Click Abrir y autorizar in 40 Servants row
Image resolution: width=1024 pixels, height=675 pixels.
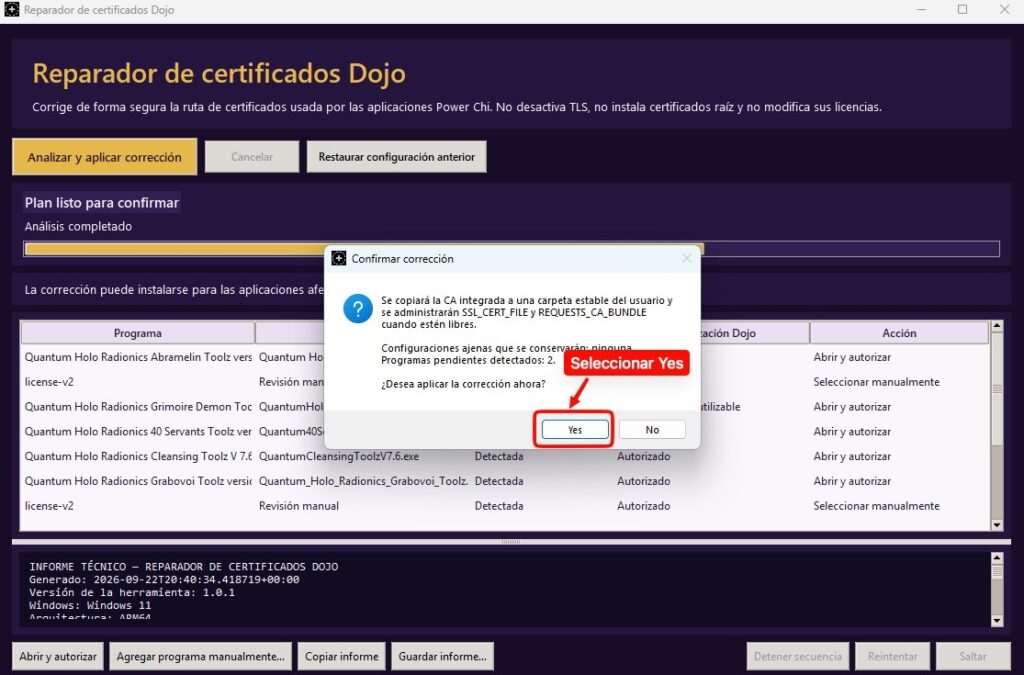(852, 432)
